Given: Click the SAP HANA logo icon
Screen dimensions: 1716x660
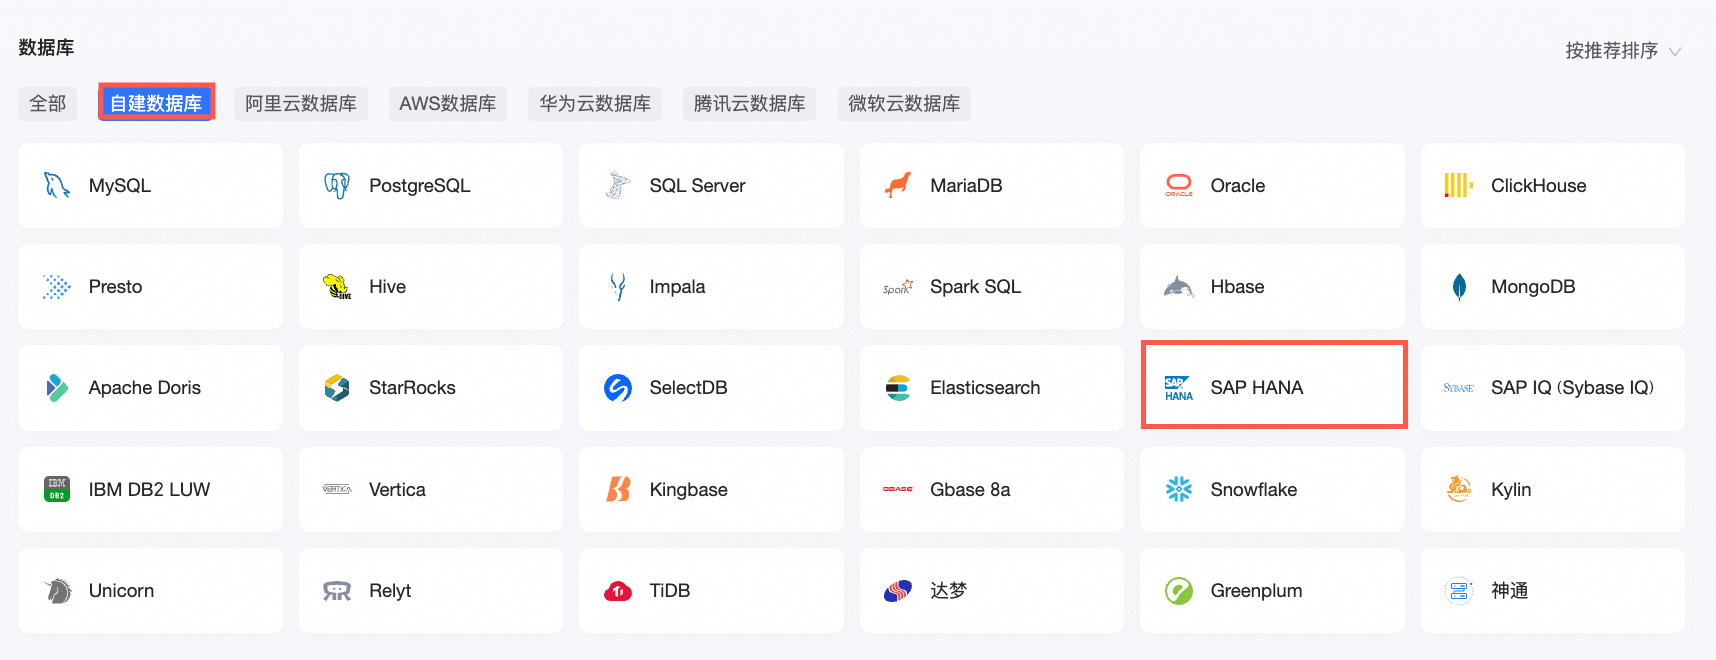Looking at the screenshot, I should pyautogui.click(x=1179, y=388).
